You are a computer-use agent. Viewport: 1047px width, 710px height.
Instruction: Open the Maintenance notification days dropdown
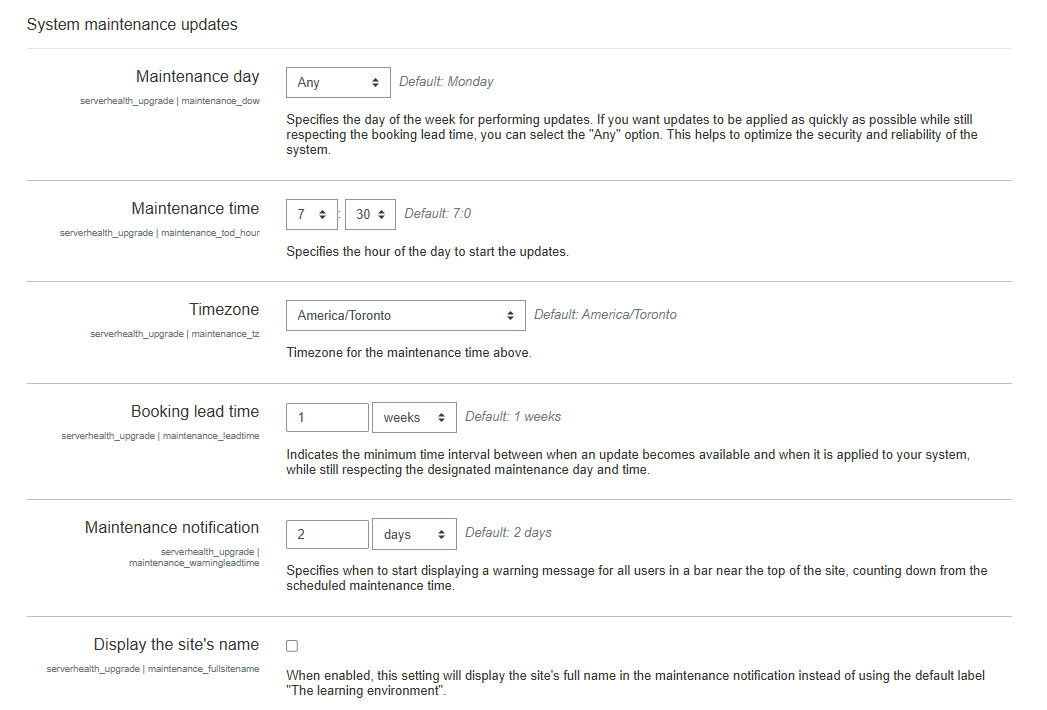[x=414, y=535]
